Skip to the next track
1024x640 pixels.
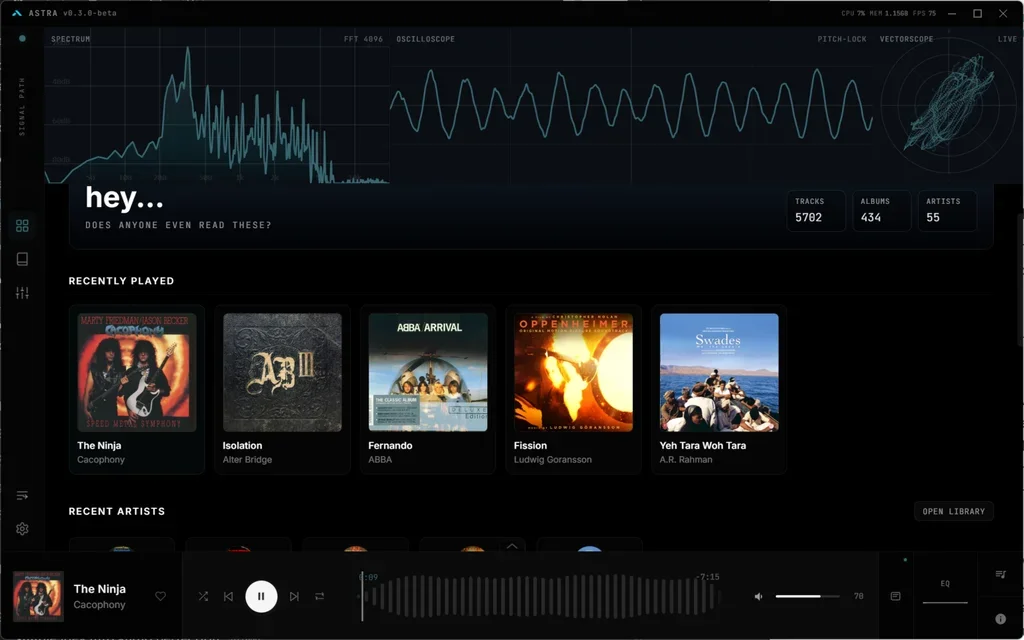(294, 596)
